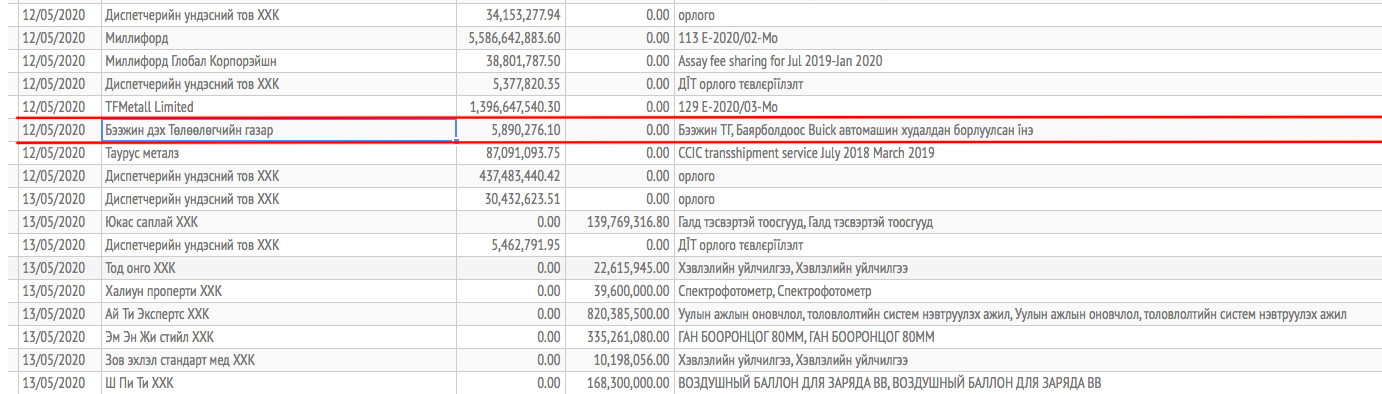Click the Таурус металз name cell
The width and height of the screenshot is (1382, 394).
(x=278, y=153)
